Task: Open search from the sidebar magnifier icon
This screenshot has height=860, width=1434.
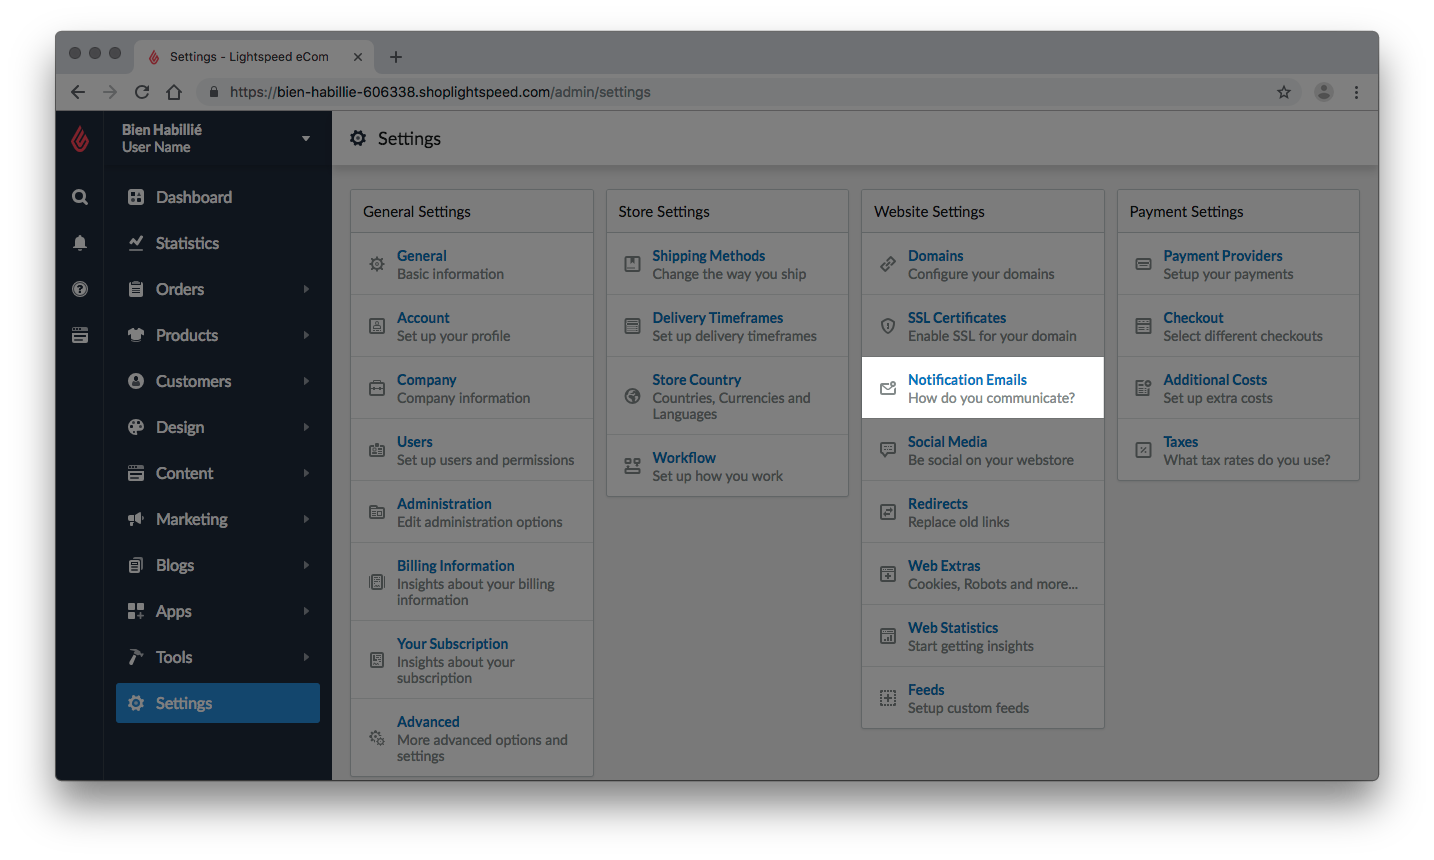Action: (x=80, y=197)
